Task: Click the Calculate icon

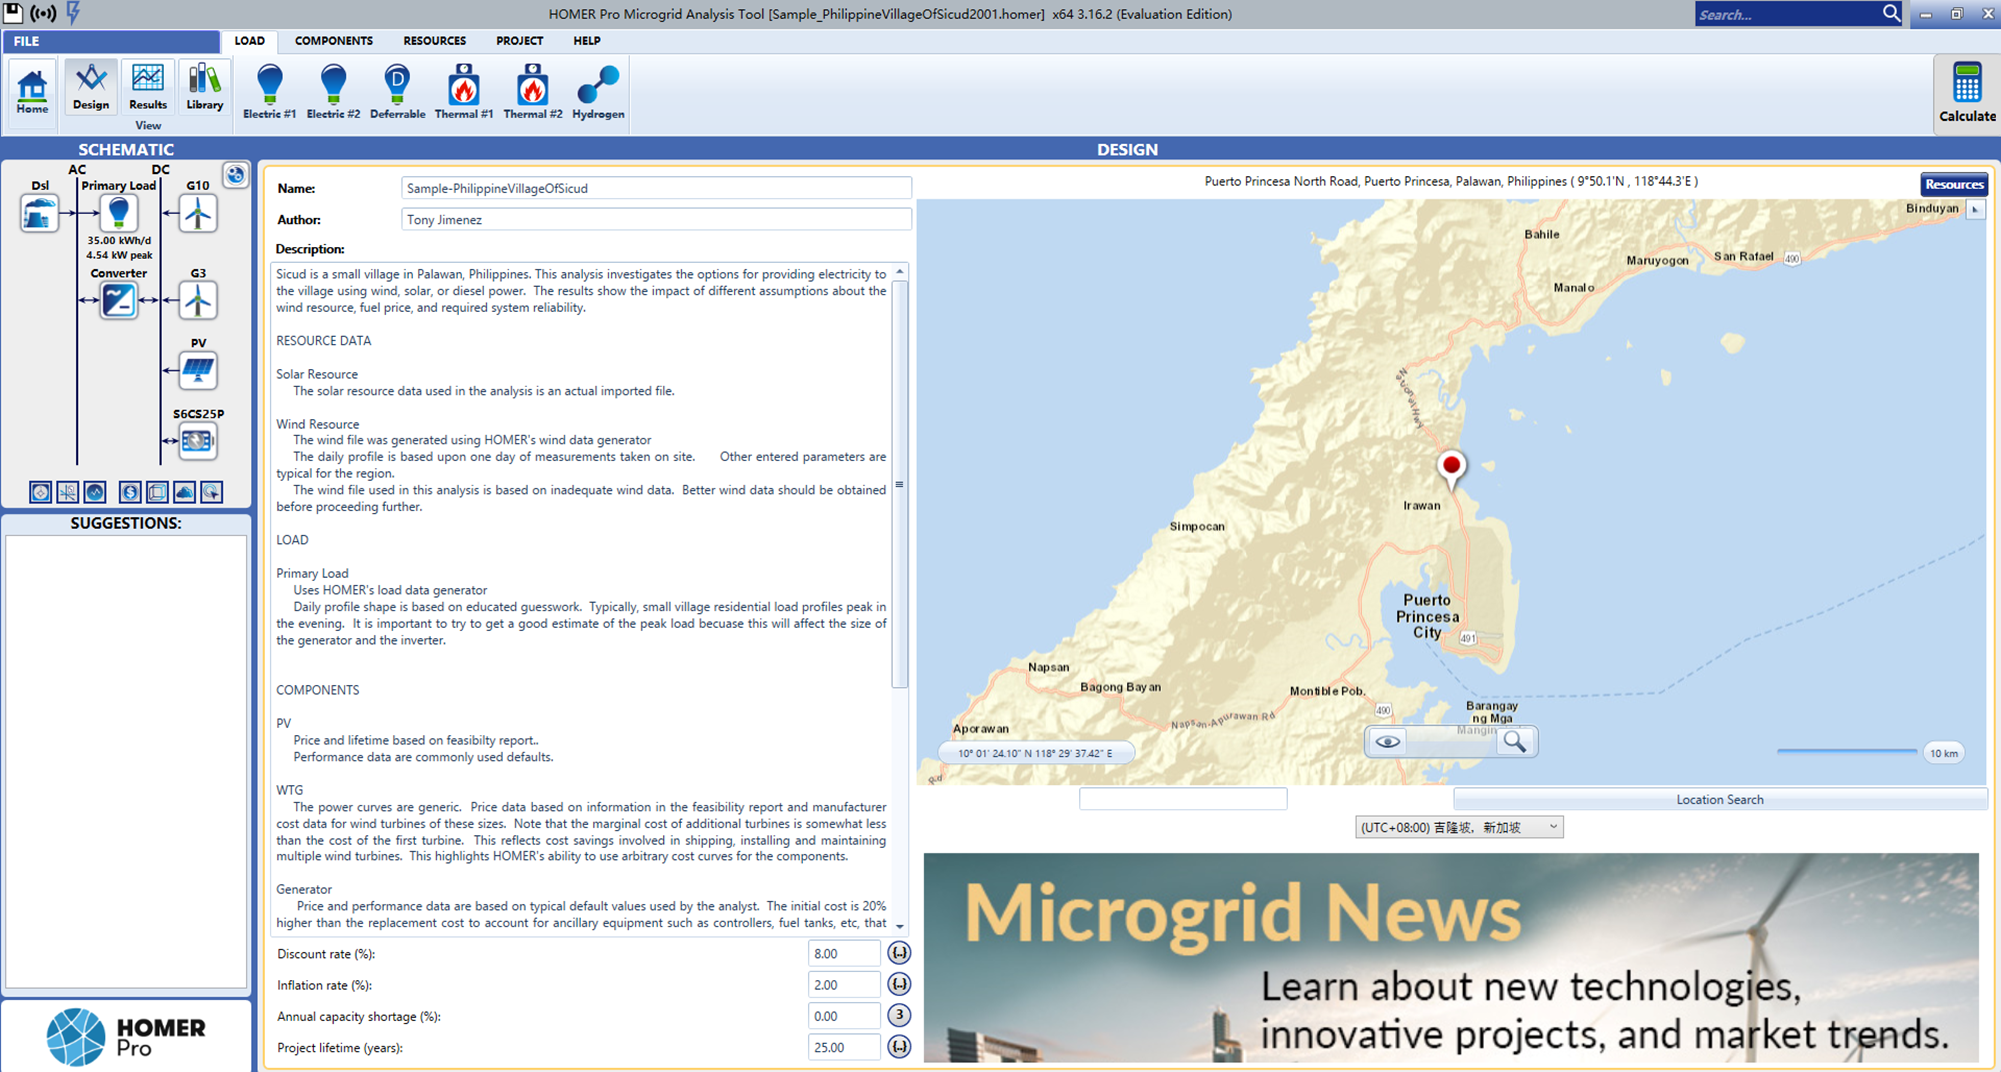Action: pos(1966,92)
